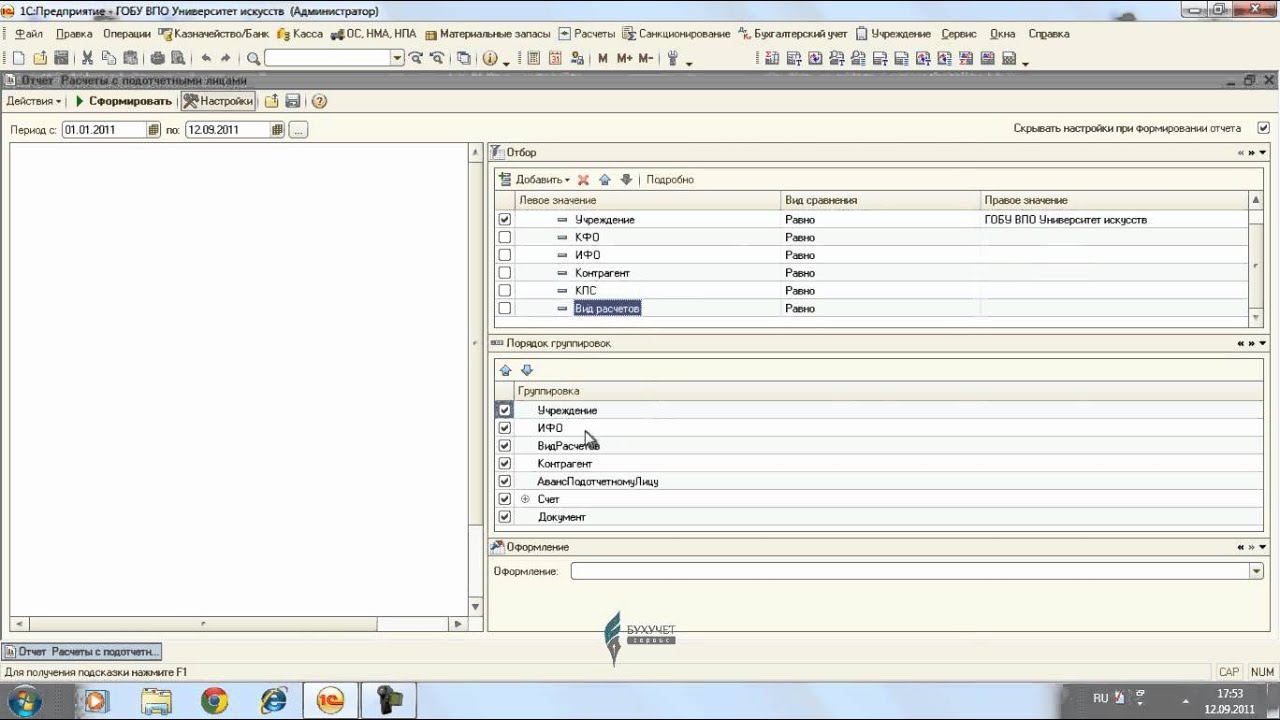Click the Сформировать button
Image resolution: width=1280 pixels, height=720 pixels.
click(x=124, y=101)
